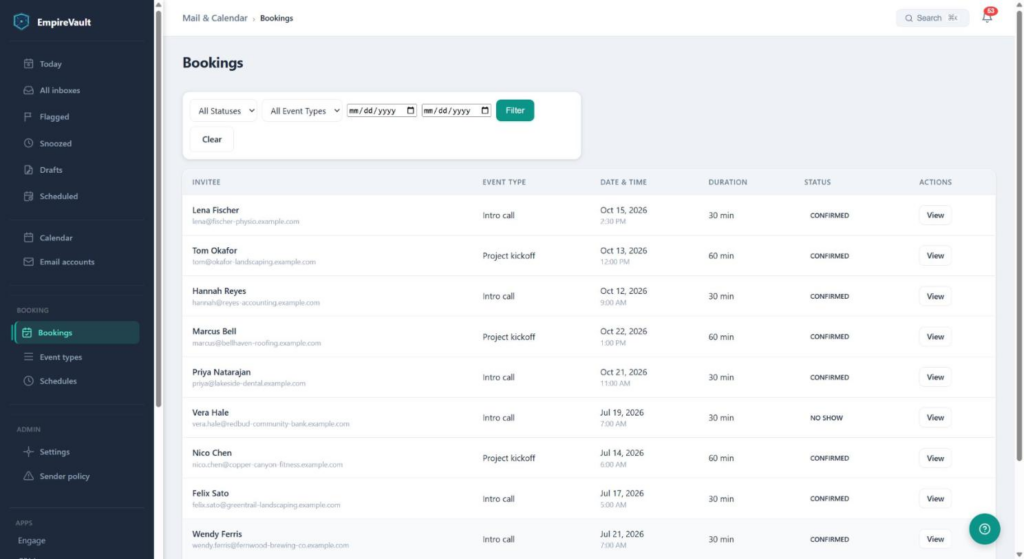Click the Clear button
The height and width of the screenshot is (559, 1024).
tap(212, 139)
